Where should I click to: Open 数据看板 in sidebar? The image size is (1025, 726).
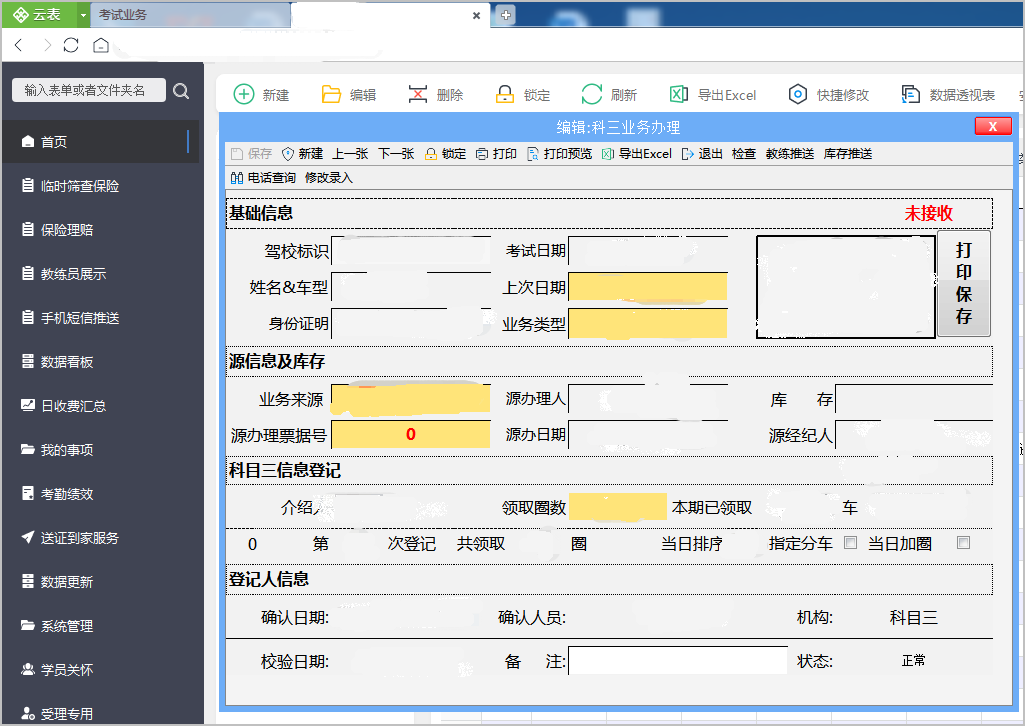click(101, 361)
